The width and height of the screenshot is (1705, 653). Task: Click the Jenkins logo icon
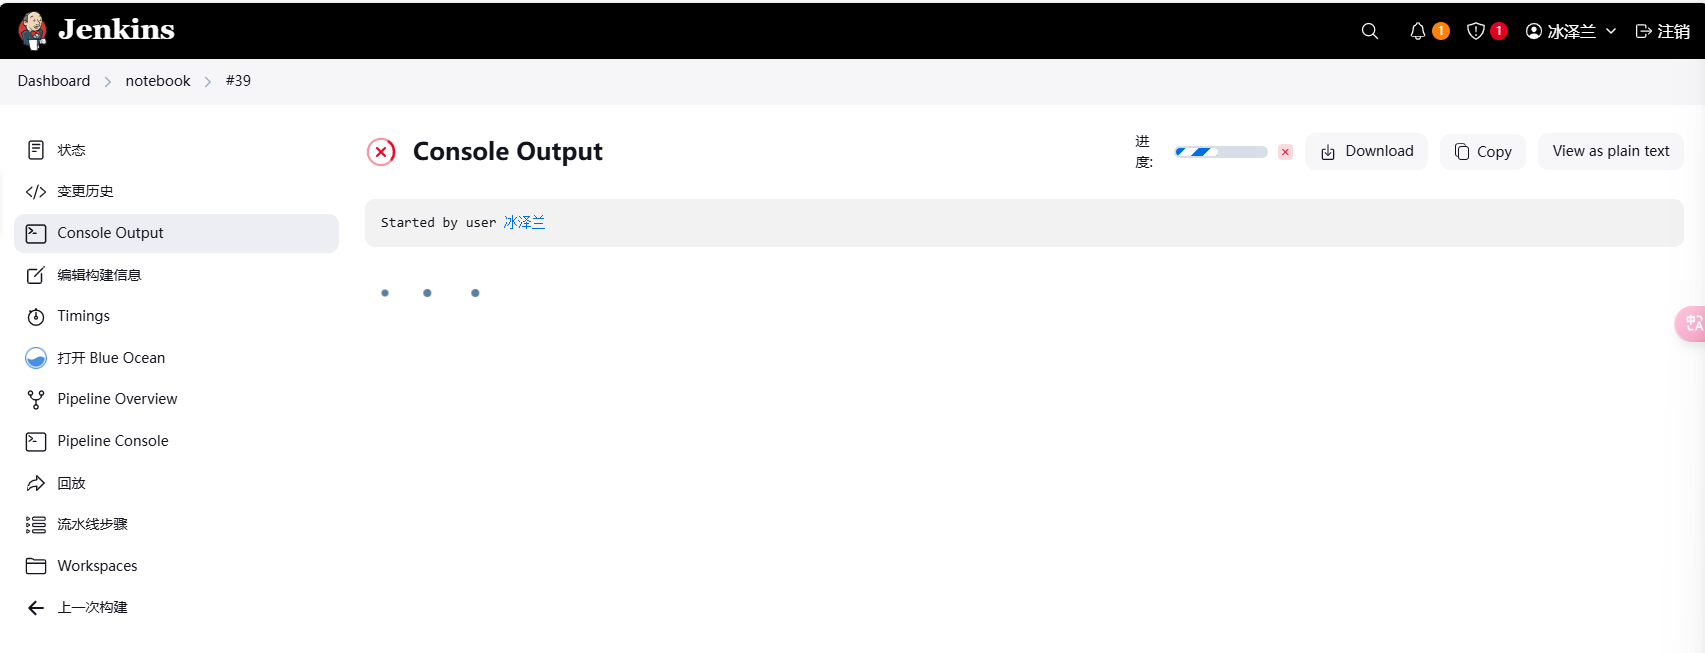[x=33, y=31]
